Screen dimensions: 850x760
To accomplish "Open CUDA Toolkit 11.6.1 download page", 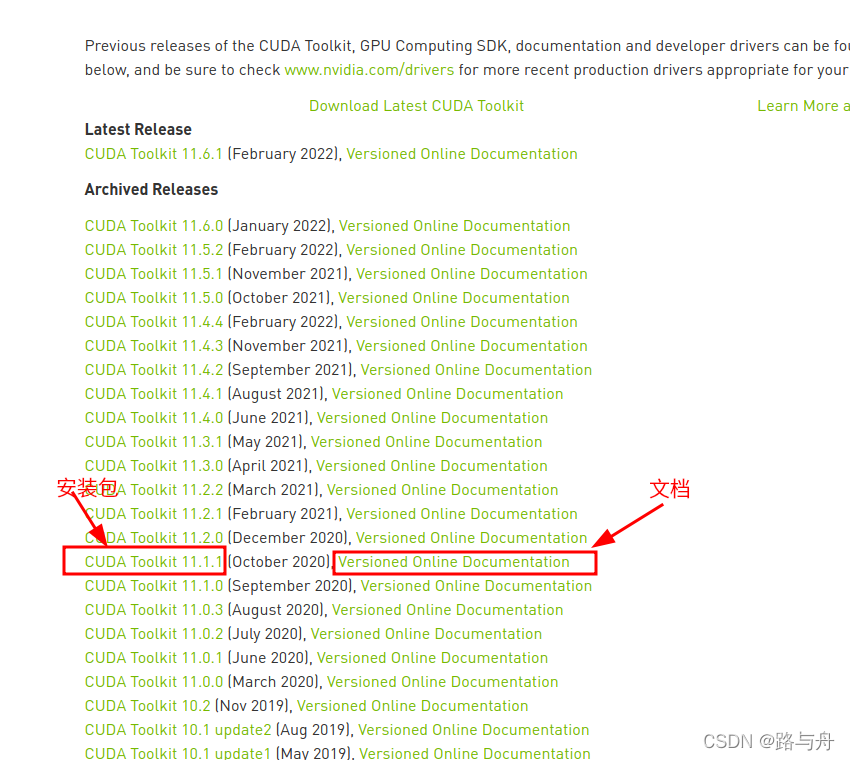I will point(154,154).
